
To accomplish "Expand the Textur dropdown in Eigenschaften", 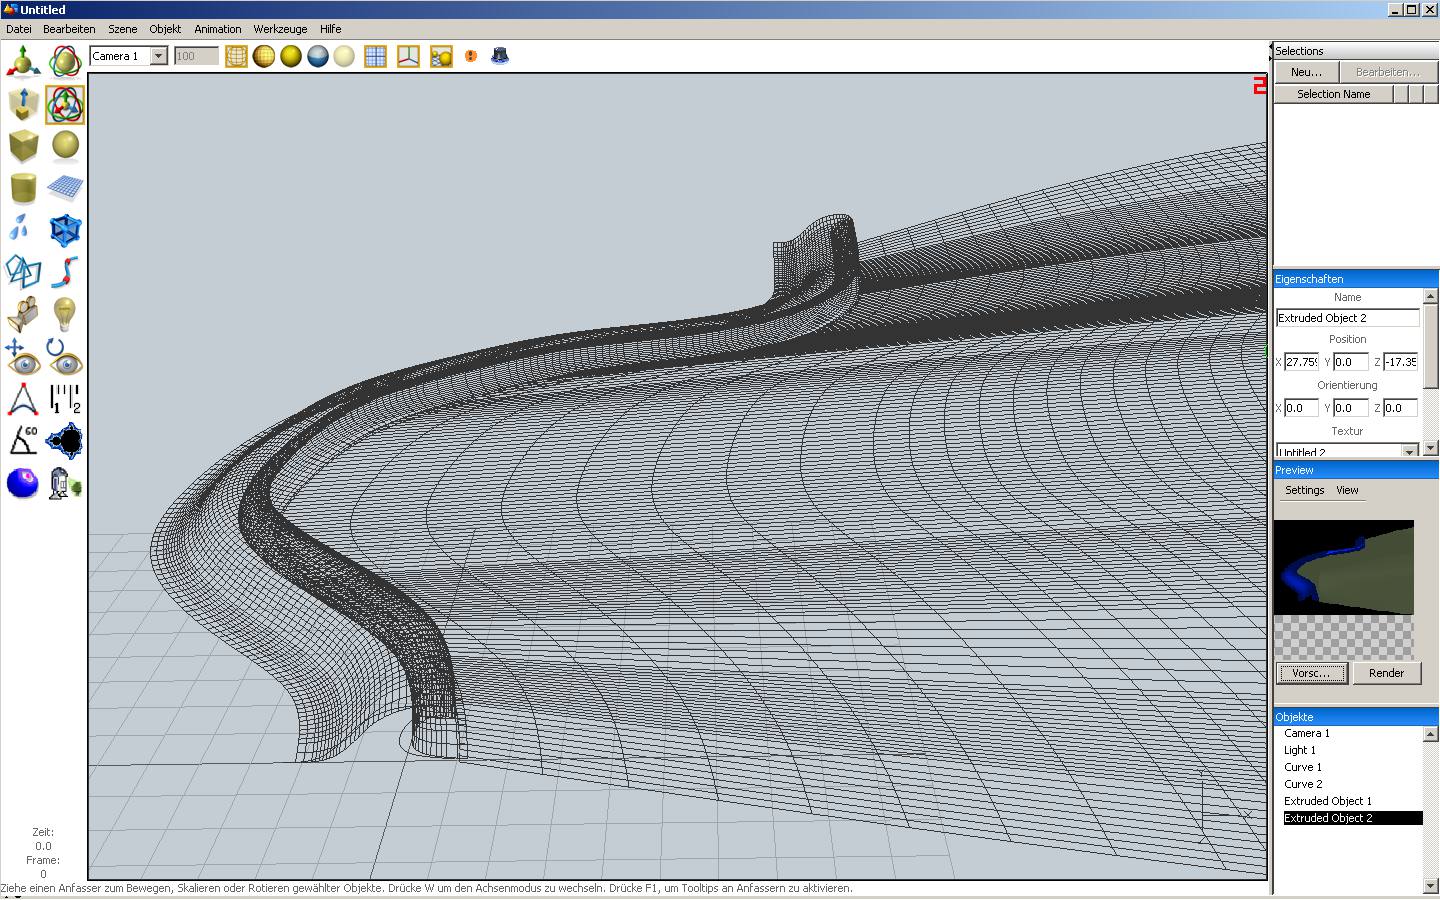I will [x=1410, y=452].
